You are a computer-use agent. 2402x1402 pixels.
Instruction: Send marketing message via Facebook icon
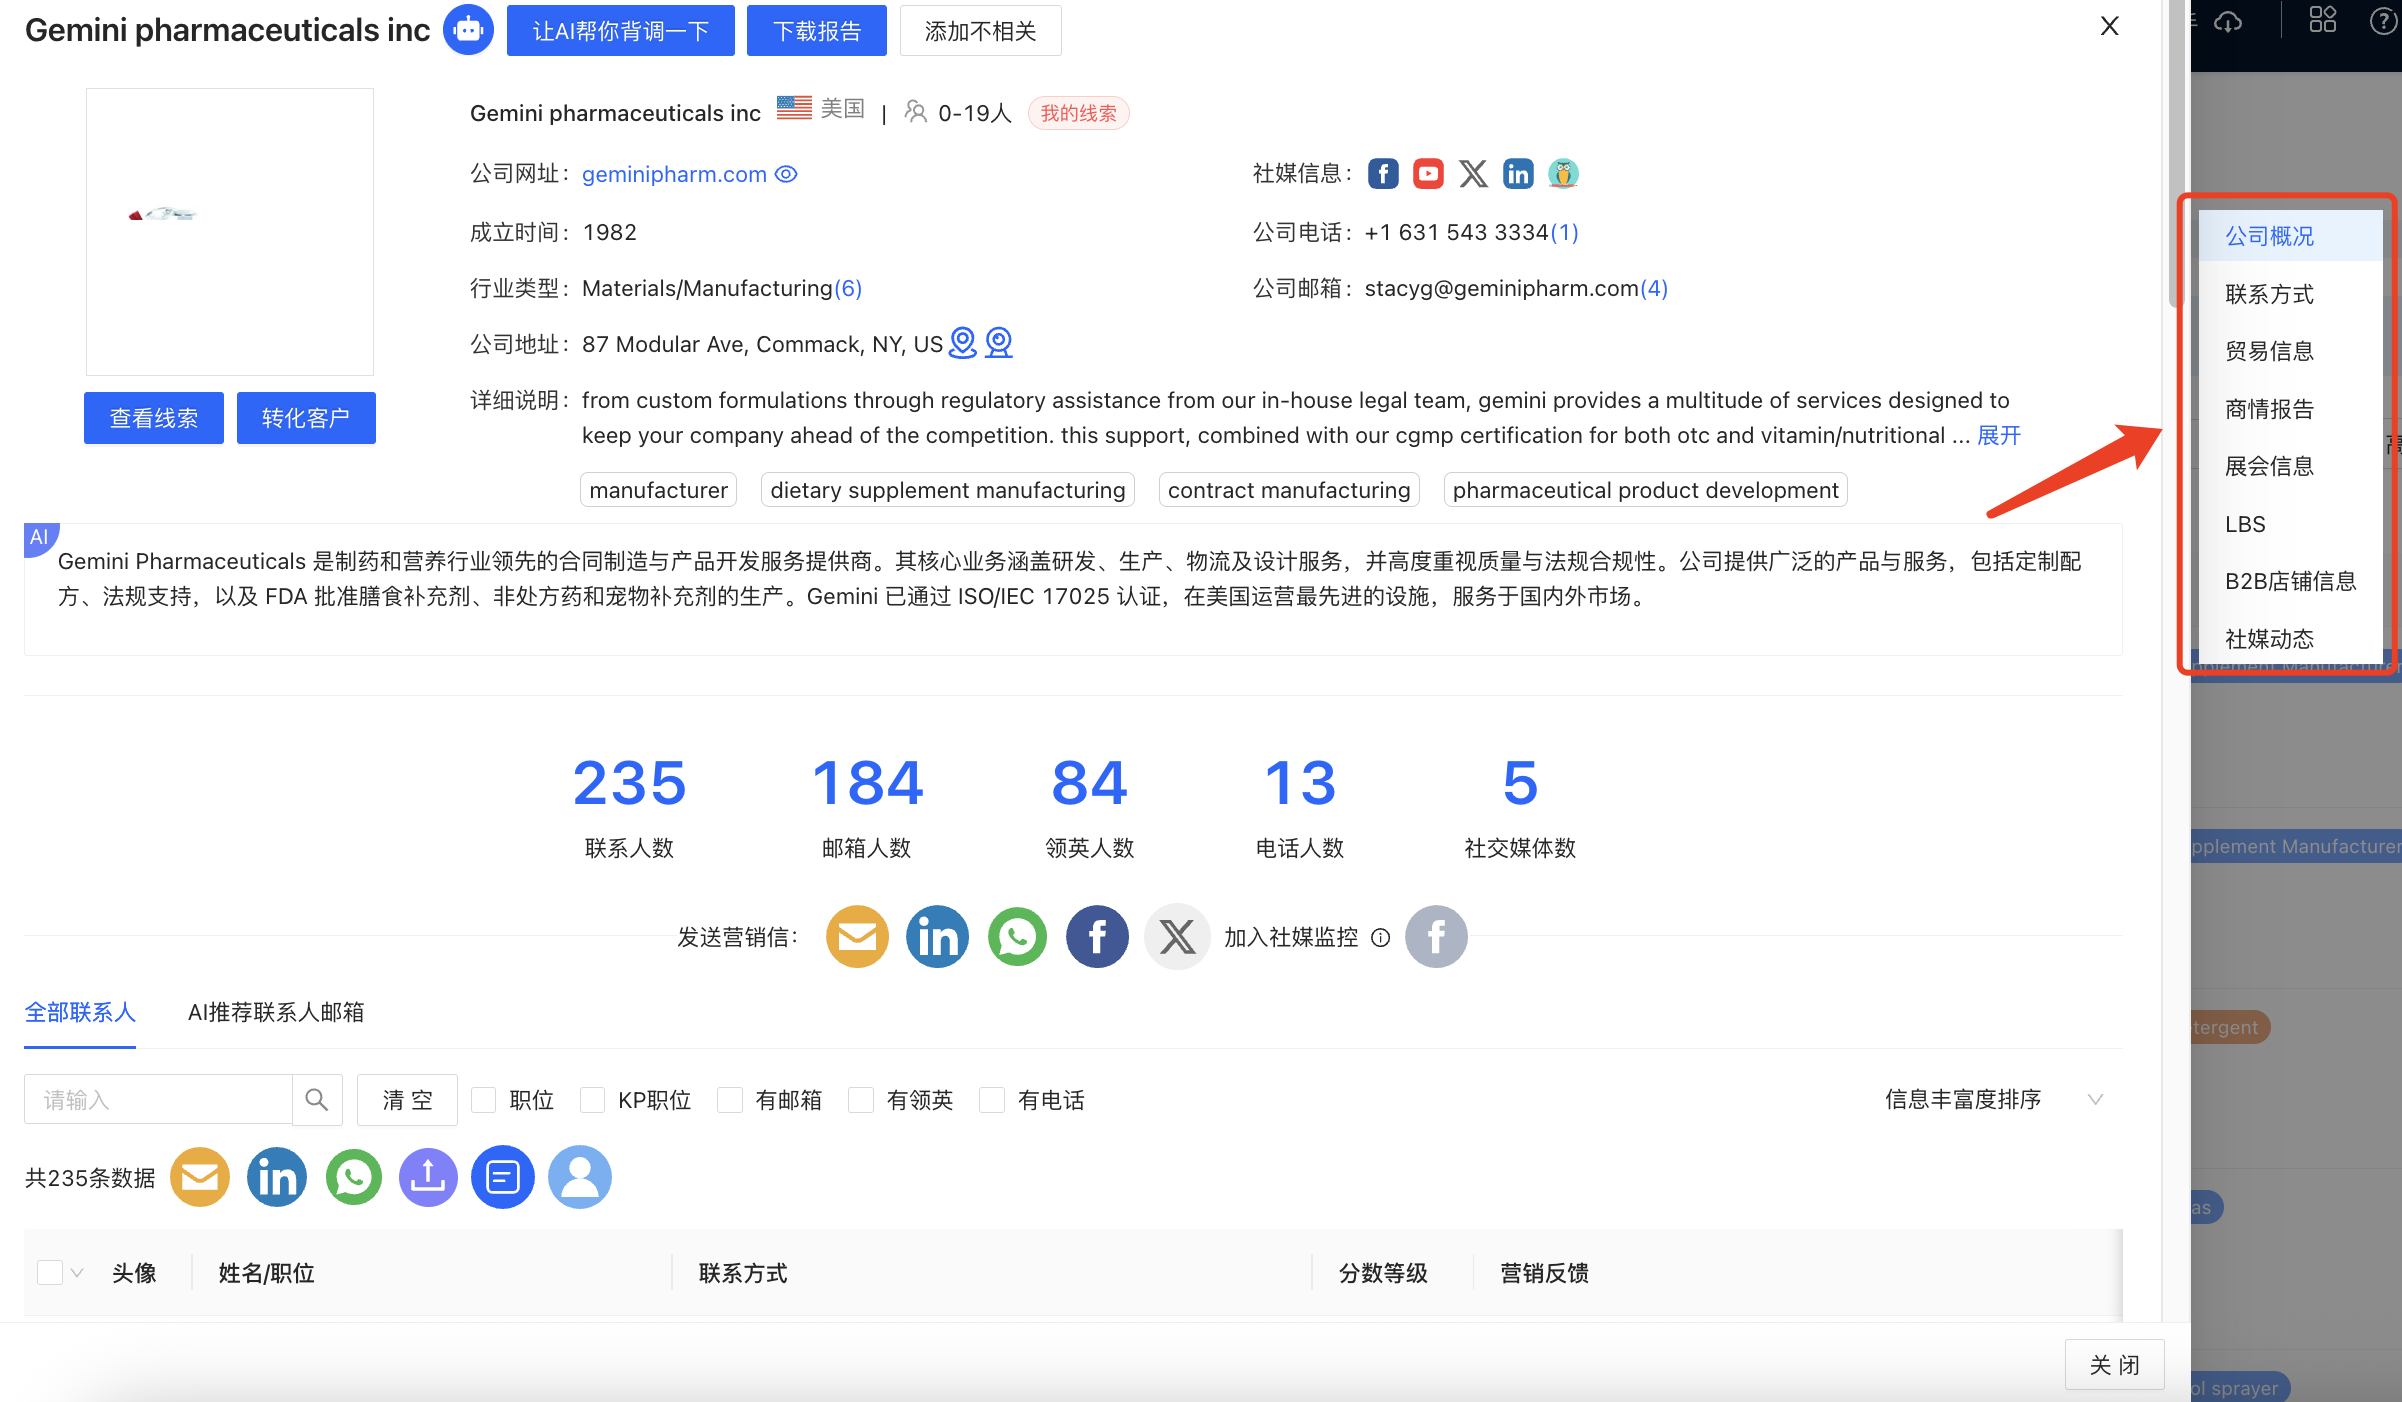click(1097, 937)
